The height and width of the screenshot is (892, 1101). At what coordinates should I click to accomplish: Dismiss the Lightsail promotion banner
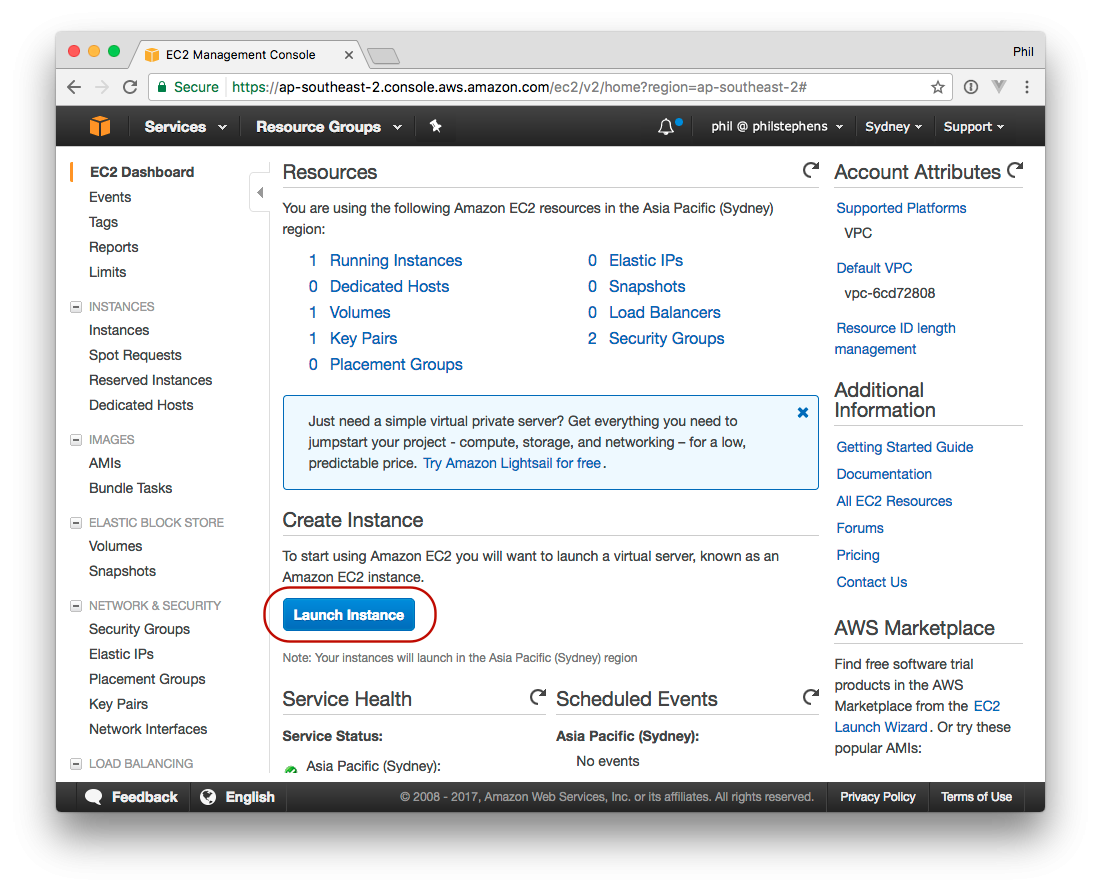(802, 412)
